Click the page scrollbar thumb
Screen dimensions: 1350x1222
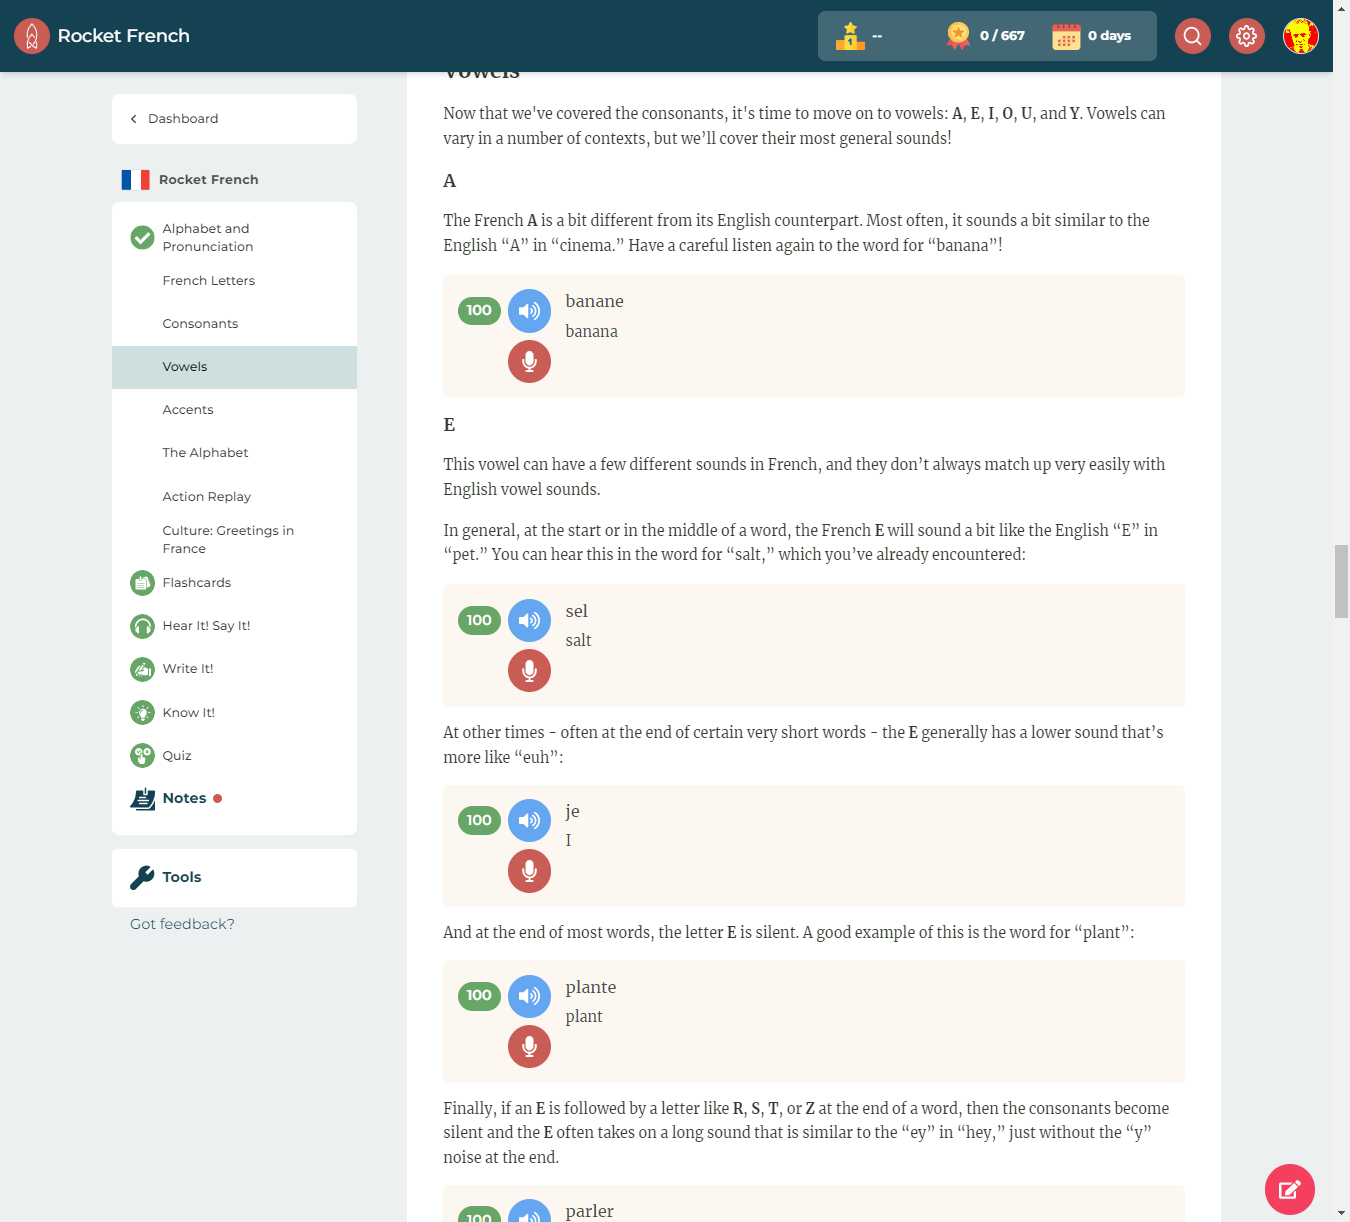click(x=1341, y=582)
